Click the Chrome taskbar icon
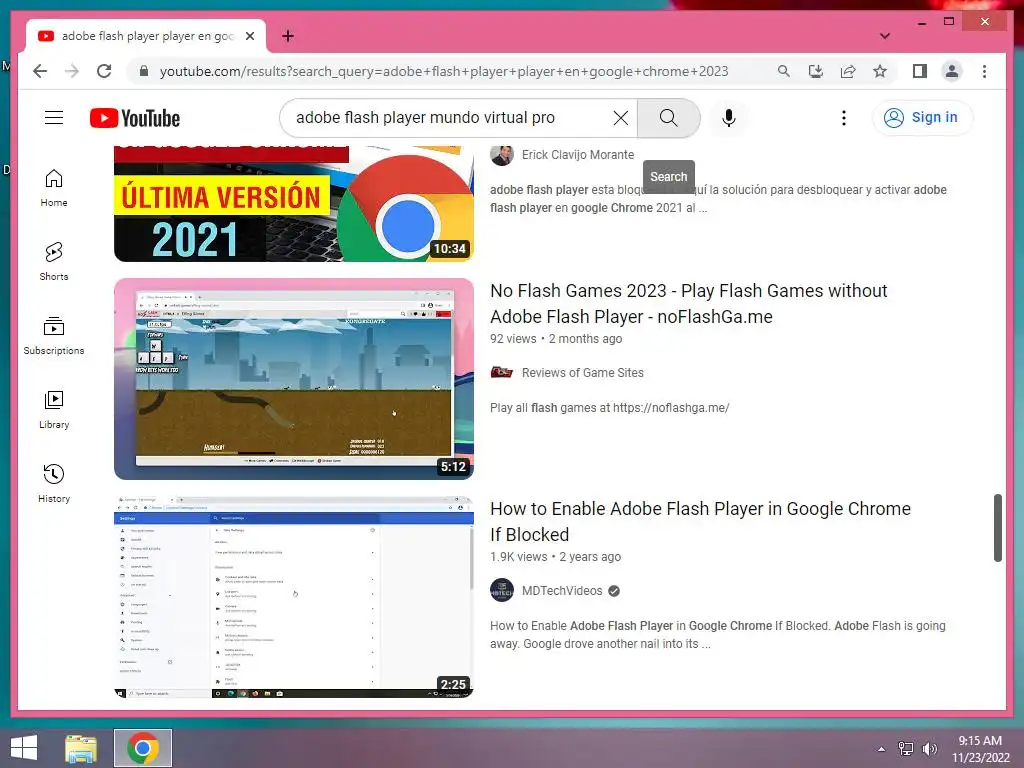This screenshot has height=768, width=1024. [x=143, y=748]
